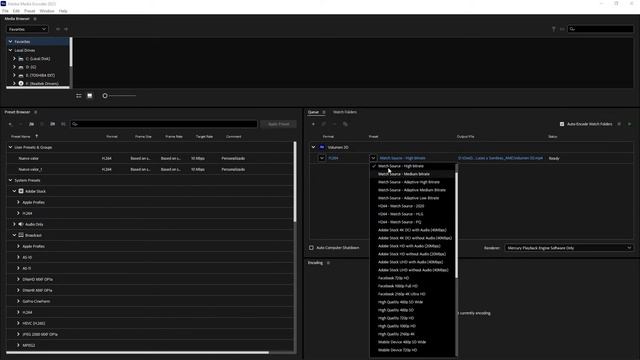
Task: Open the Favorites dropdown in Media Browser
Action: pos(27,29)
